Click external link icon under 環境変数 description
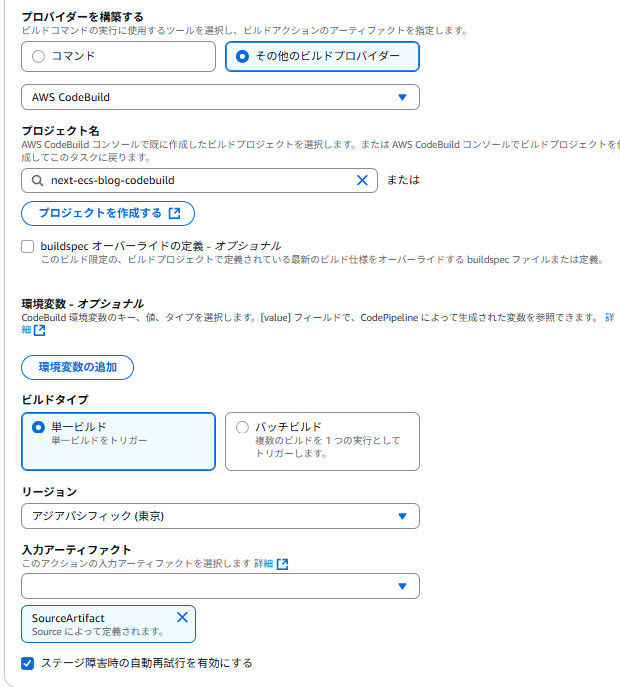620x687 pixels. [39, 330]
